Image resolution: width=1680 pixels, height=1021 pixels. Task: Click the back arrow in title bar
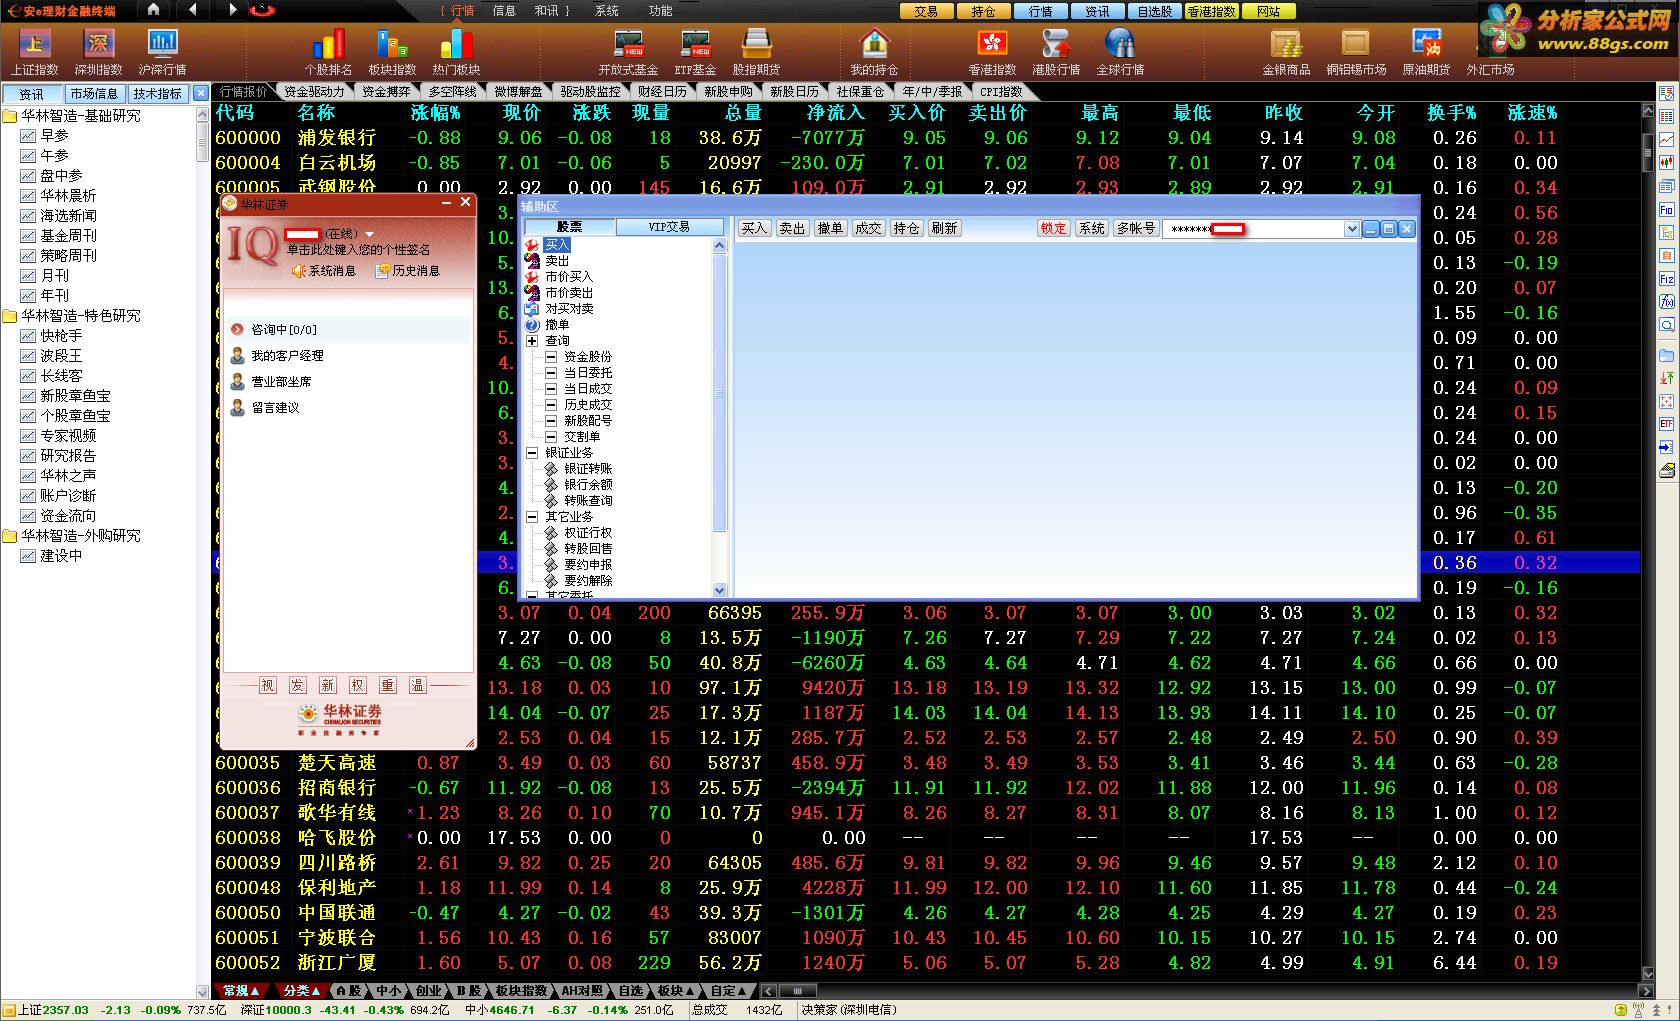click(192, 10)
